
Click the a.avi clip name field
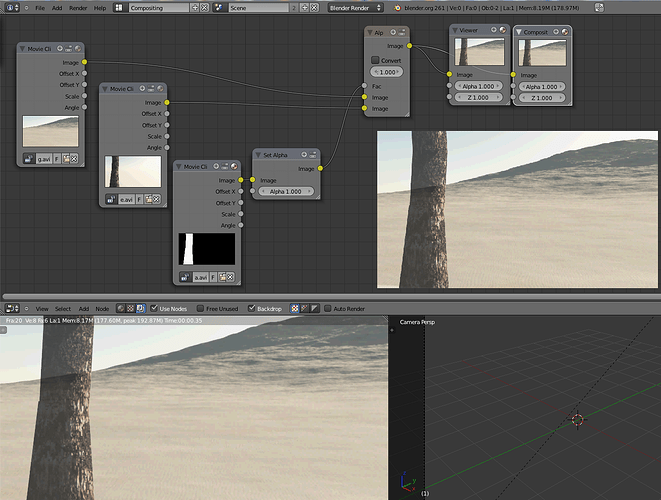coord(200,277)
